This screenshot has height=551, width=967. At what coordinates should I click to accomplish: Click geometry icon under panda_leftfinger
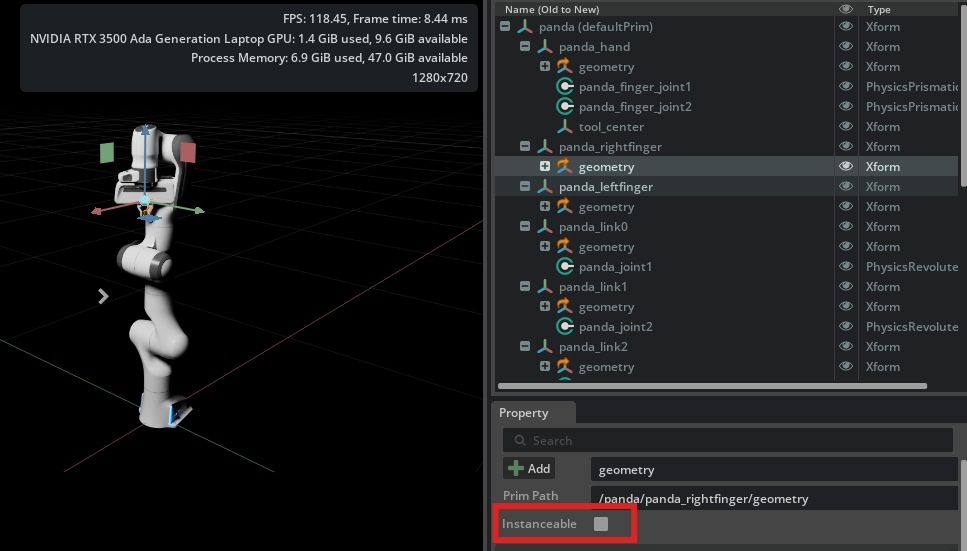pyautogui.click(x=564, y=207)
